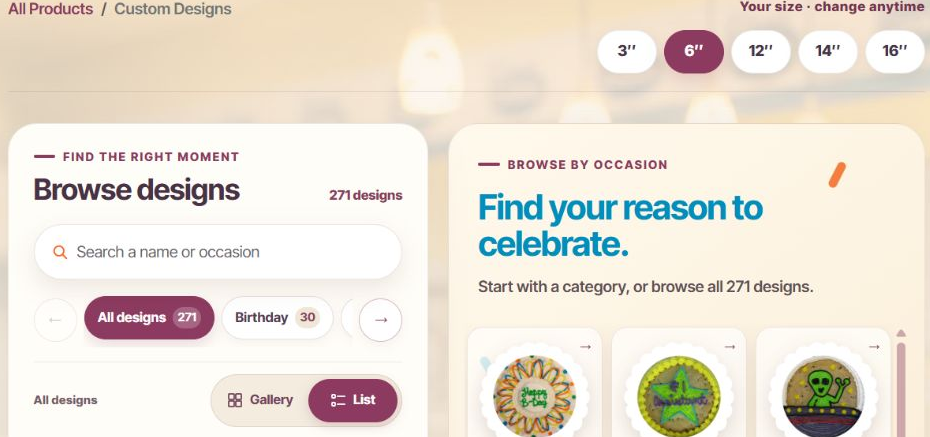Select the All designs category chip
The height and width of the screenshot is (437, 930).
[149, 318]
